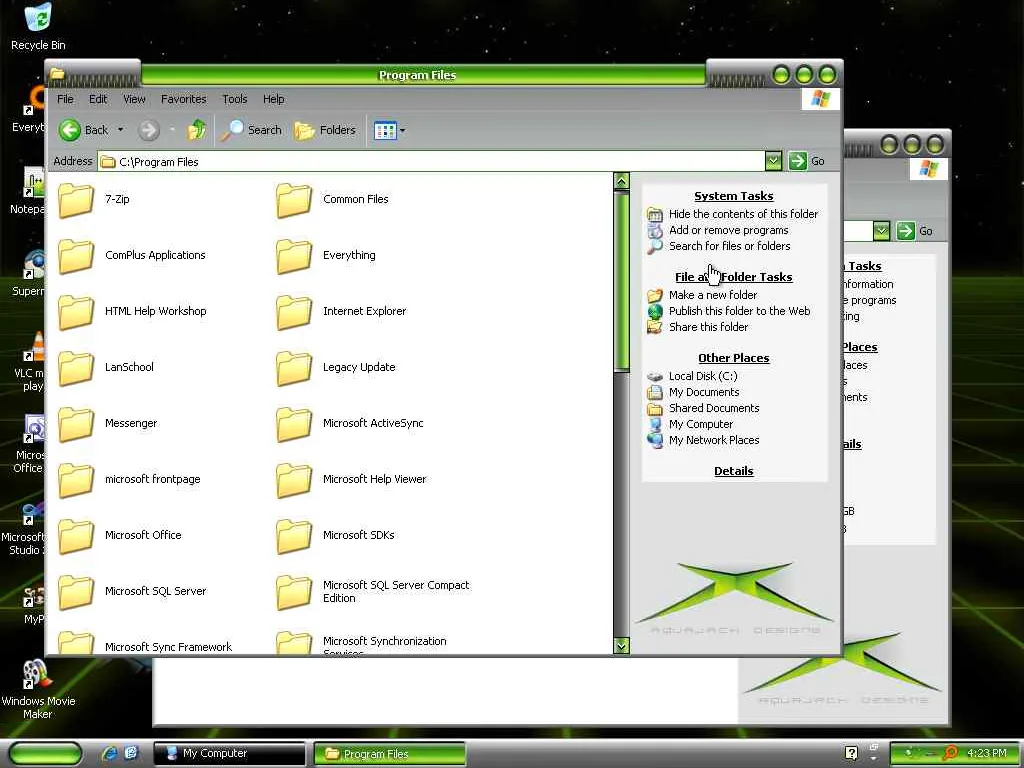Click the Forward arrow button
The width and height of the screenshot is (1024, 768).
tap(148, 130)
